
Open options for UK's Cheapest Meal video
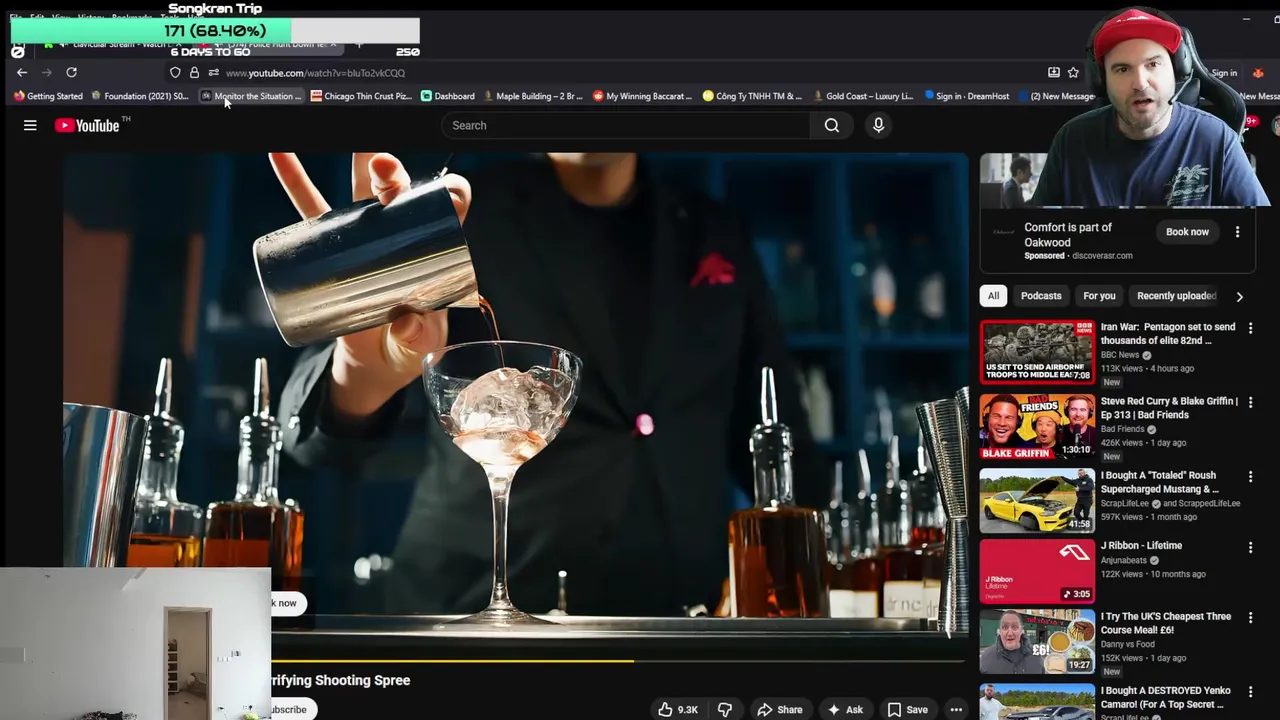click(x=1250, y=618)
